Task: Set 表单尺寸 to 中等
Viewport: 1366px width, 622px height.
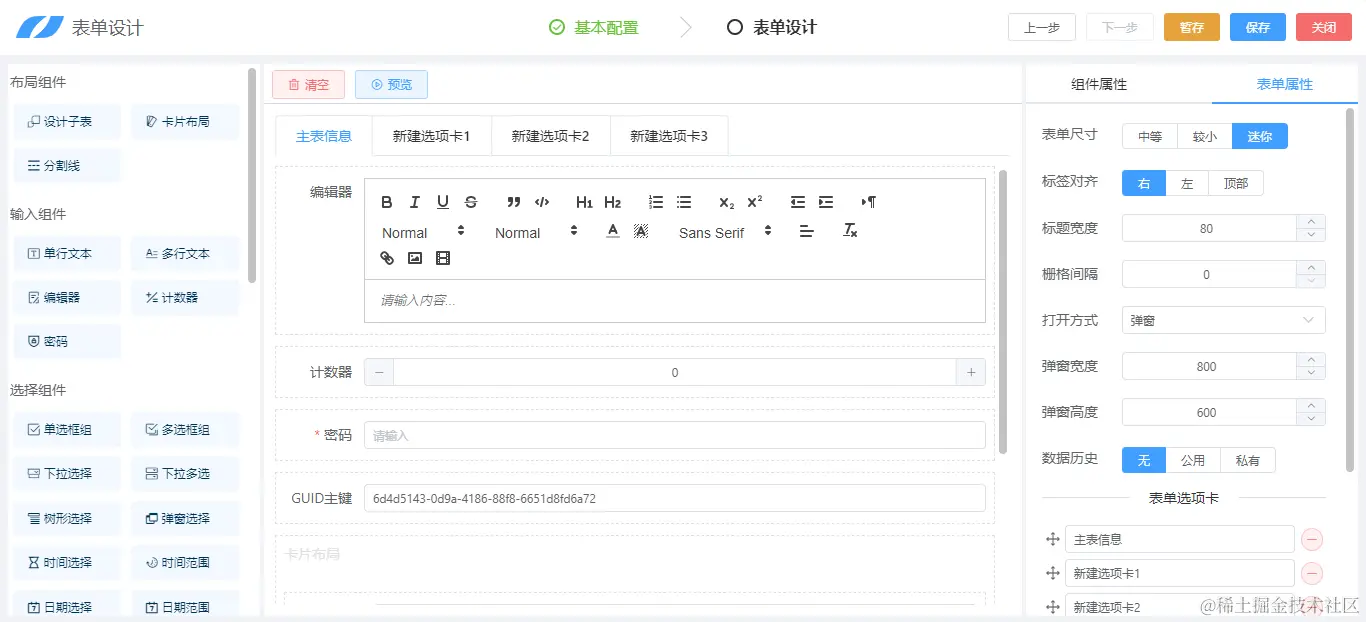Action: pyautogui.click(x=1148, y=134)
